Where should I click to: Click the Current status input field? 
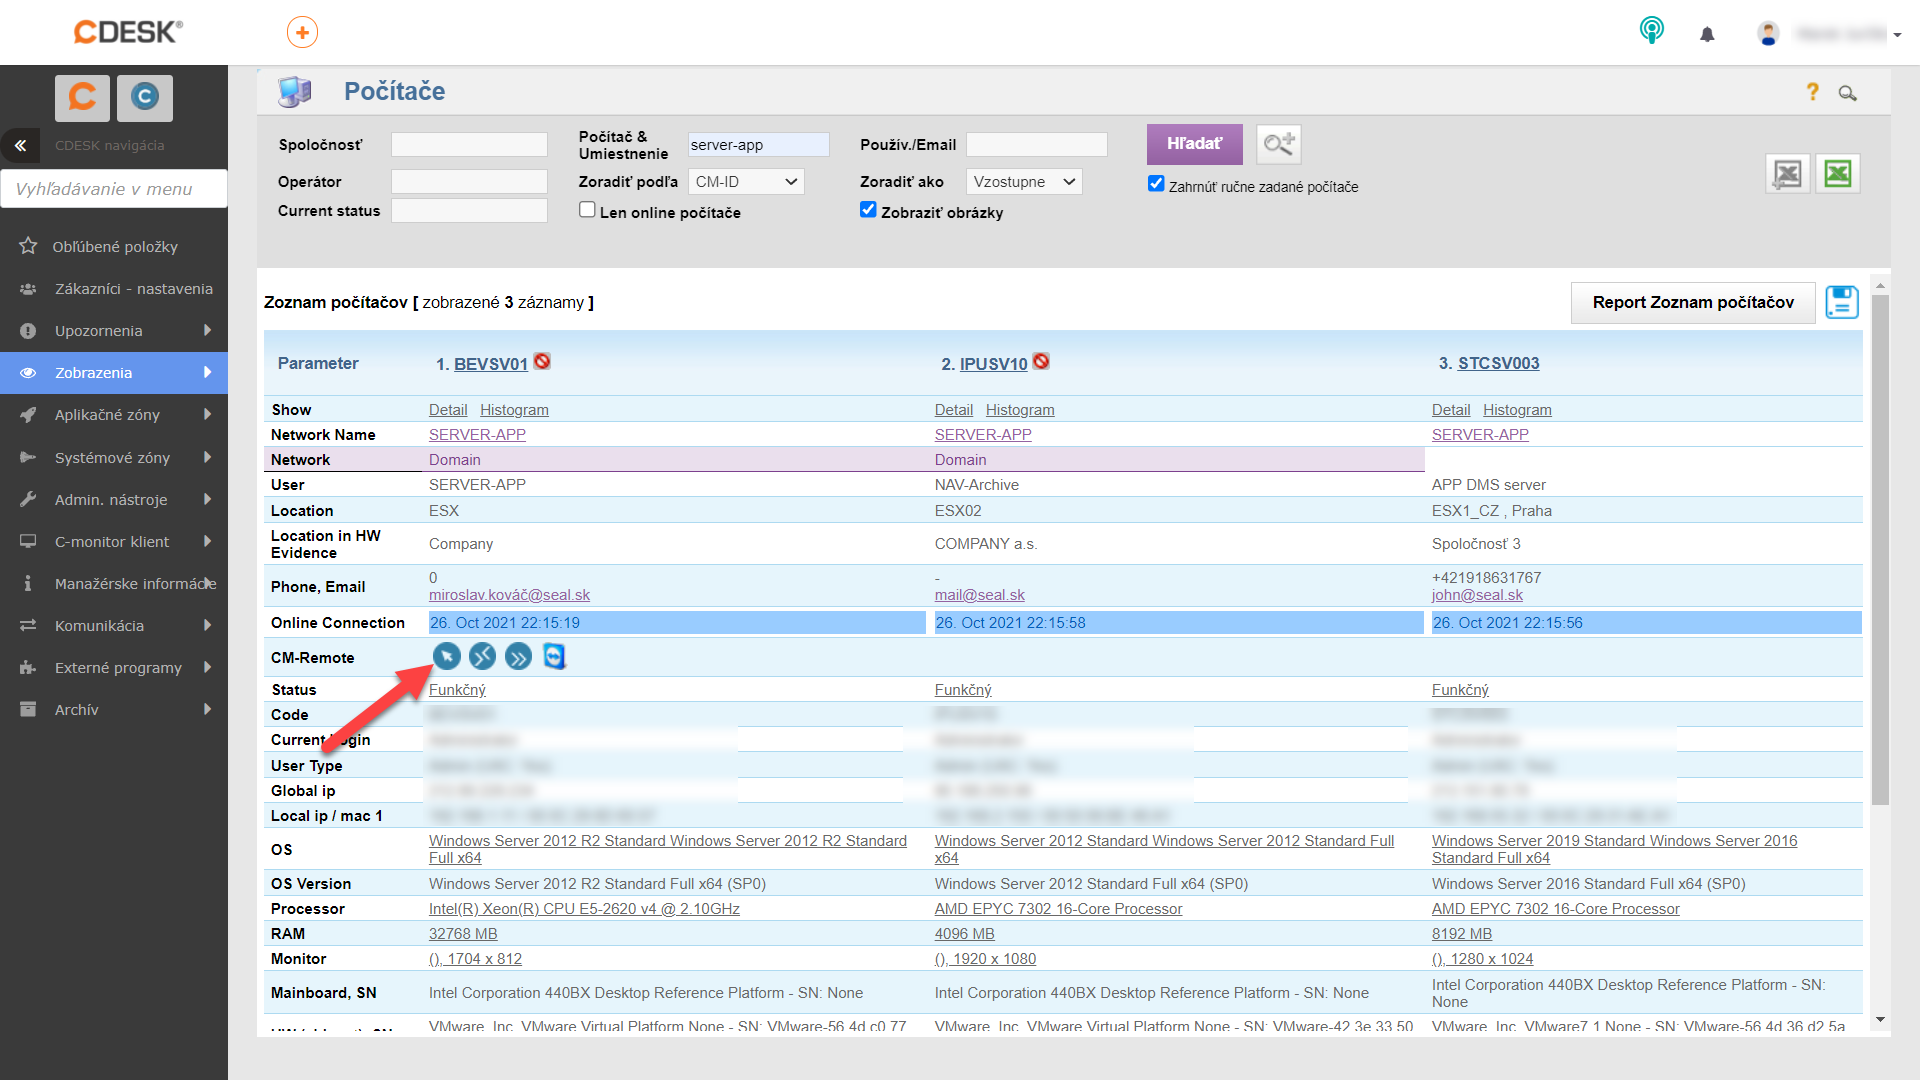pos(469,211)
